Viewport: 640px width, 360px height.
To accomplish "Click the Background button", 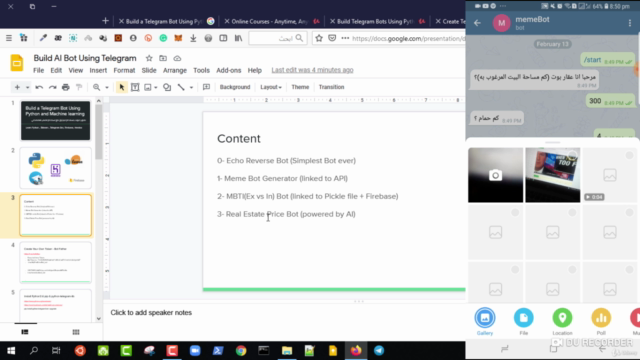I will (235, 87).
